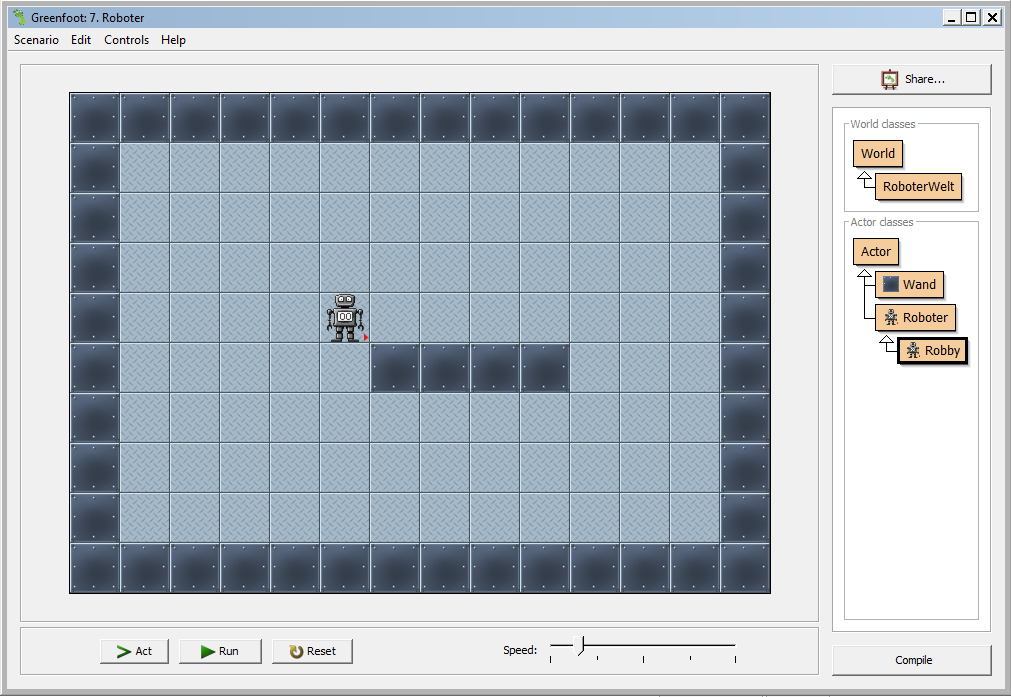Click the Share button with export icon
1011x697 pixels.
tap(911, 79)
